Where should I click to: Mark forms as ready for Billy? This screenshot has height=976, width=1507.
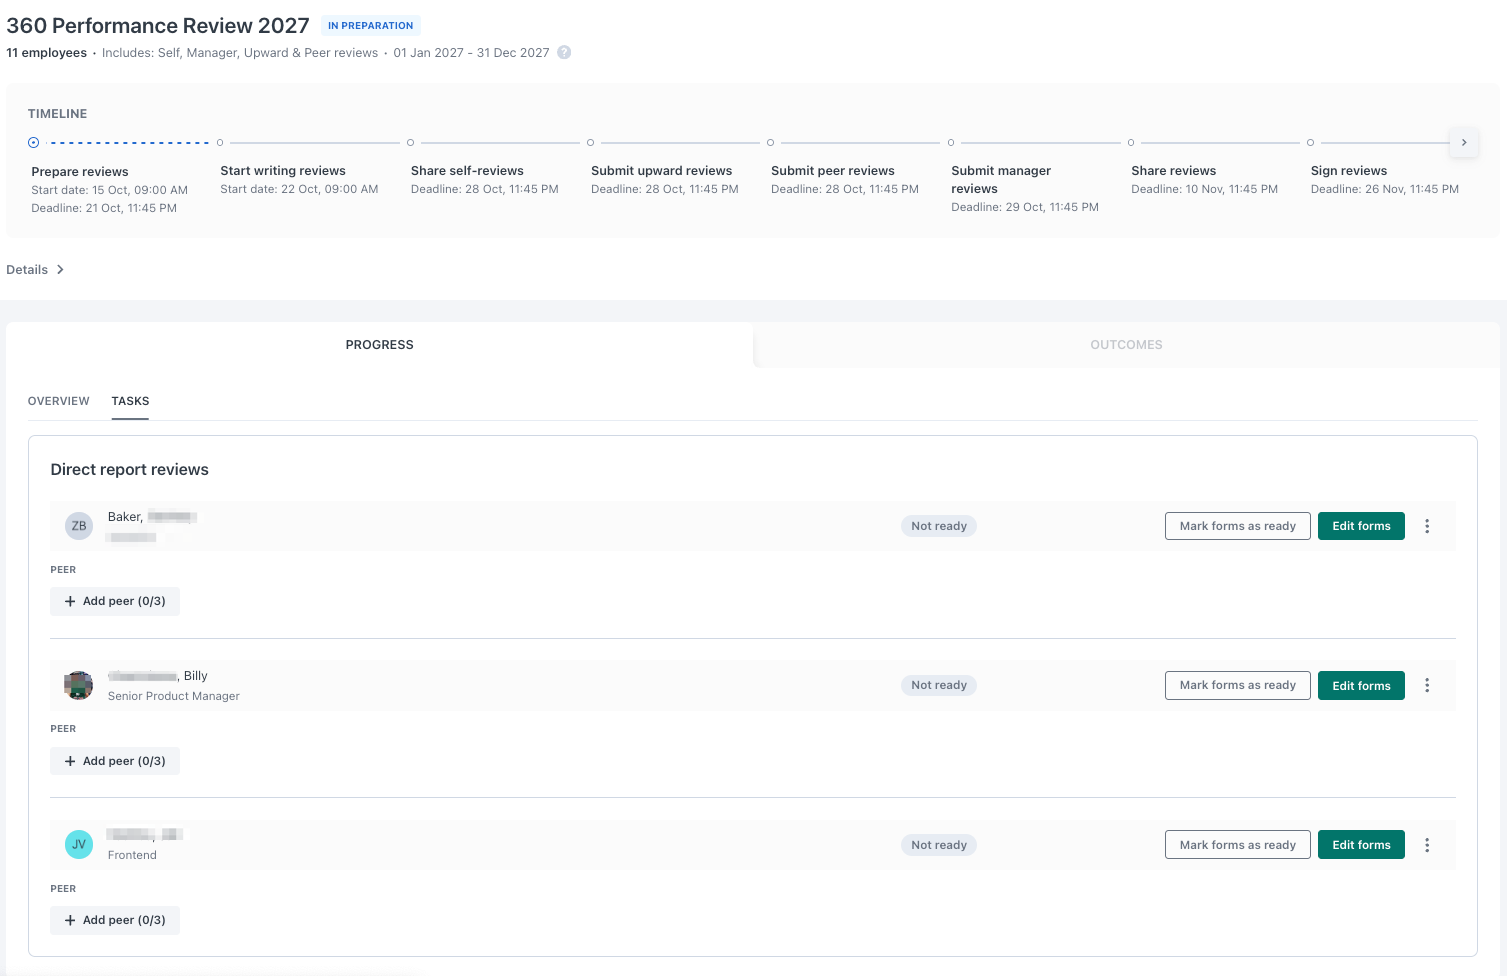click(1237, 685)
